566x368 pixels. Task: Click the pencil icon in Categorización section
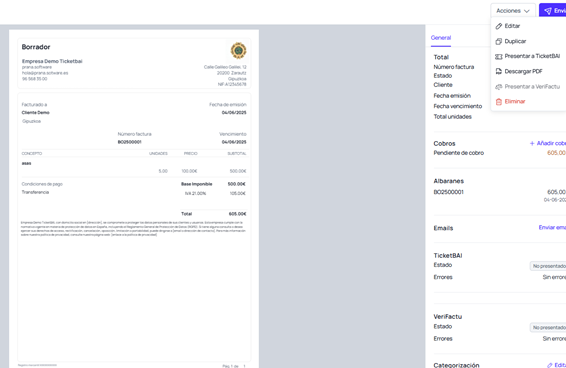[x=549, y=365]
